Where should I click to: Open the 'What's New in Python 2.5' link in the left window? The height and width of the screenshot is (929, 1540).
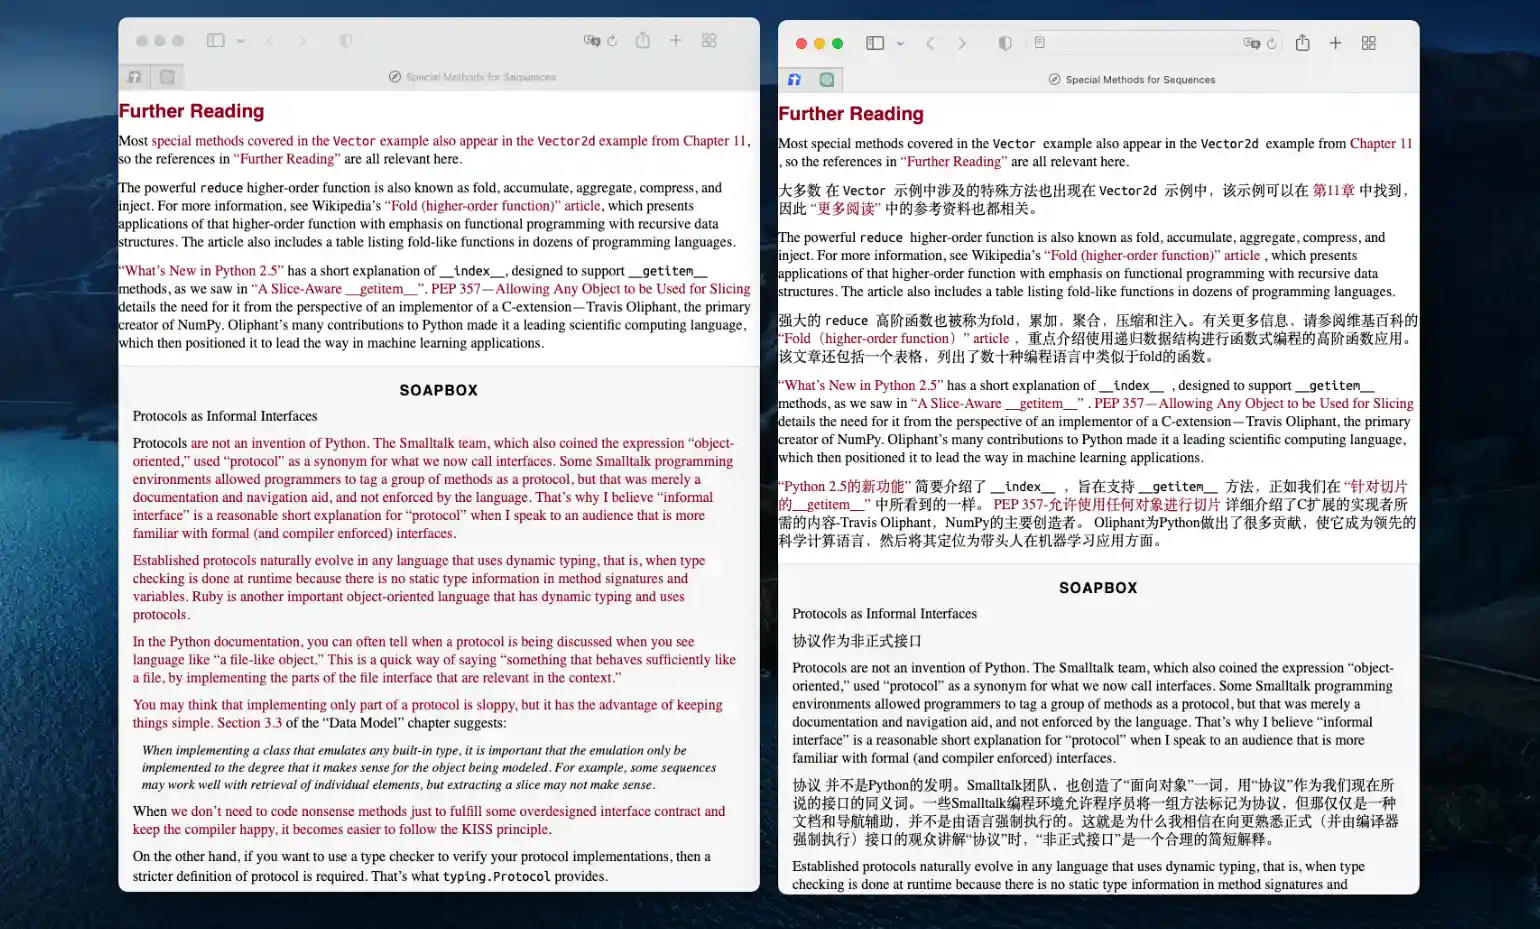point(201,271)
